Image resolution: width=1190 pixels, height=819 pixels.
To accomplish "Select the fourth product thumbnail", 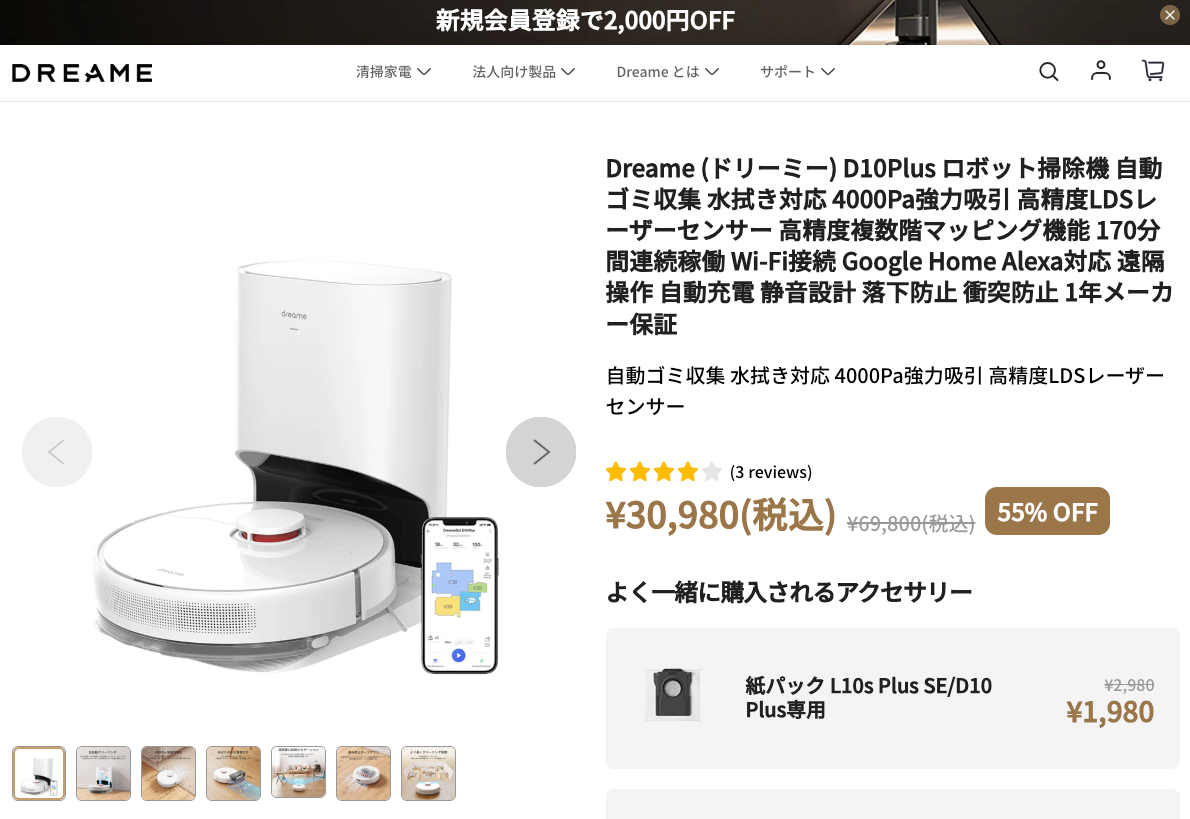I will point(233,773).
